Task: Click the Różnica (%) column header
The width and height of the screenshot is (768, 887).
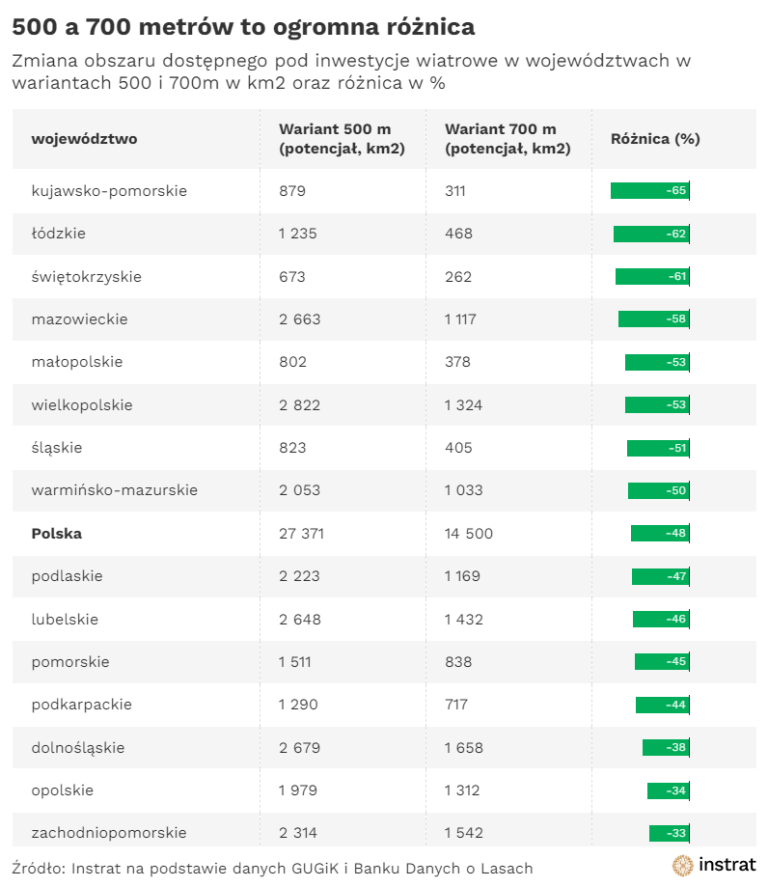Action: (x=655, y=139)
